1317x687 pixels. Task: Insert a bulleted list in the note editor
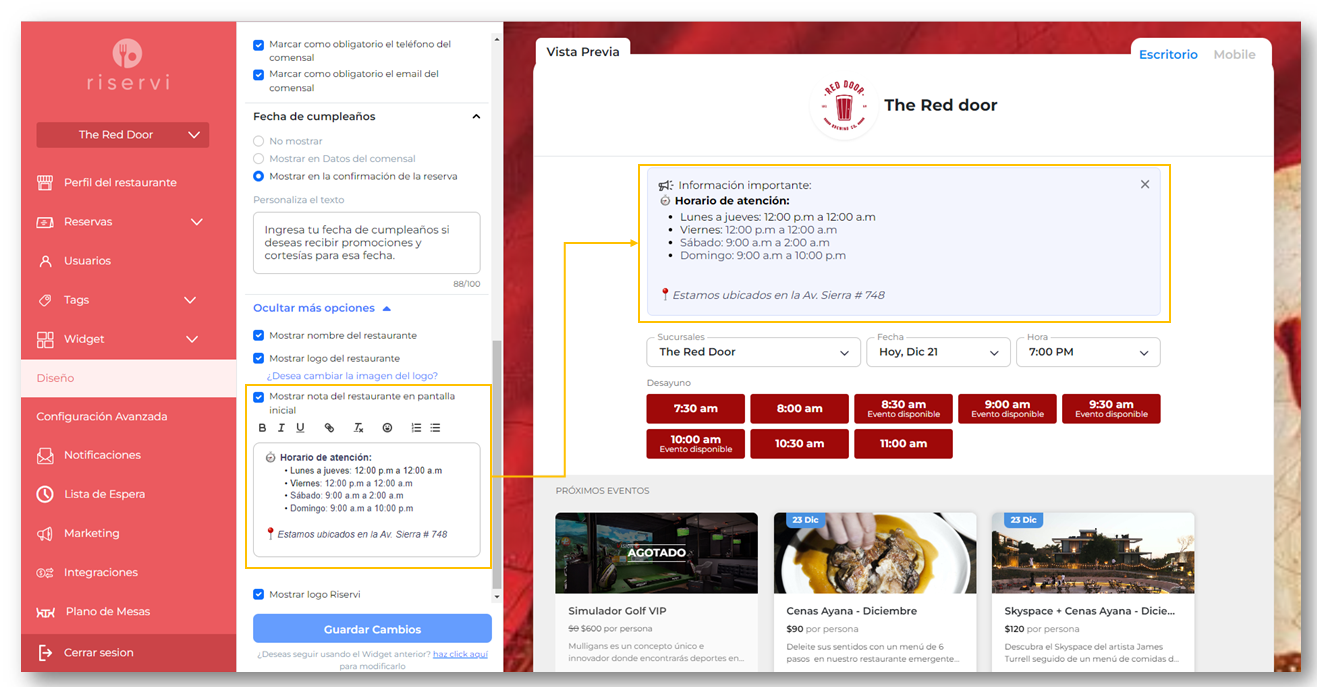[x=435, y=428]
